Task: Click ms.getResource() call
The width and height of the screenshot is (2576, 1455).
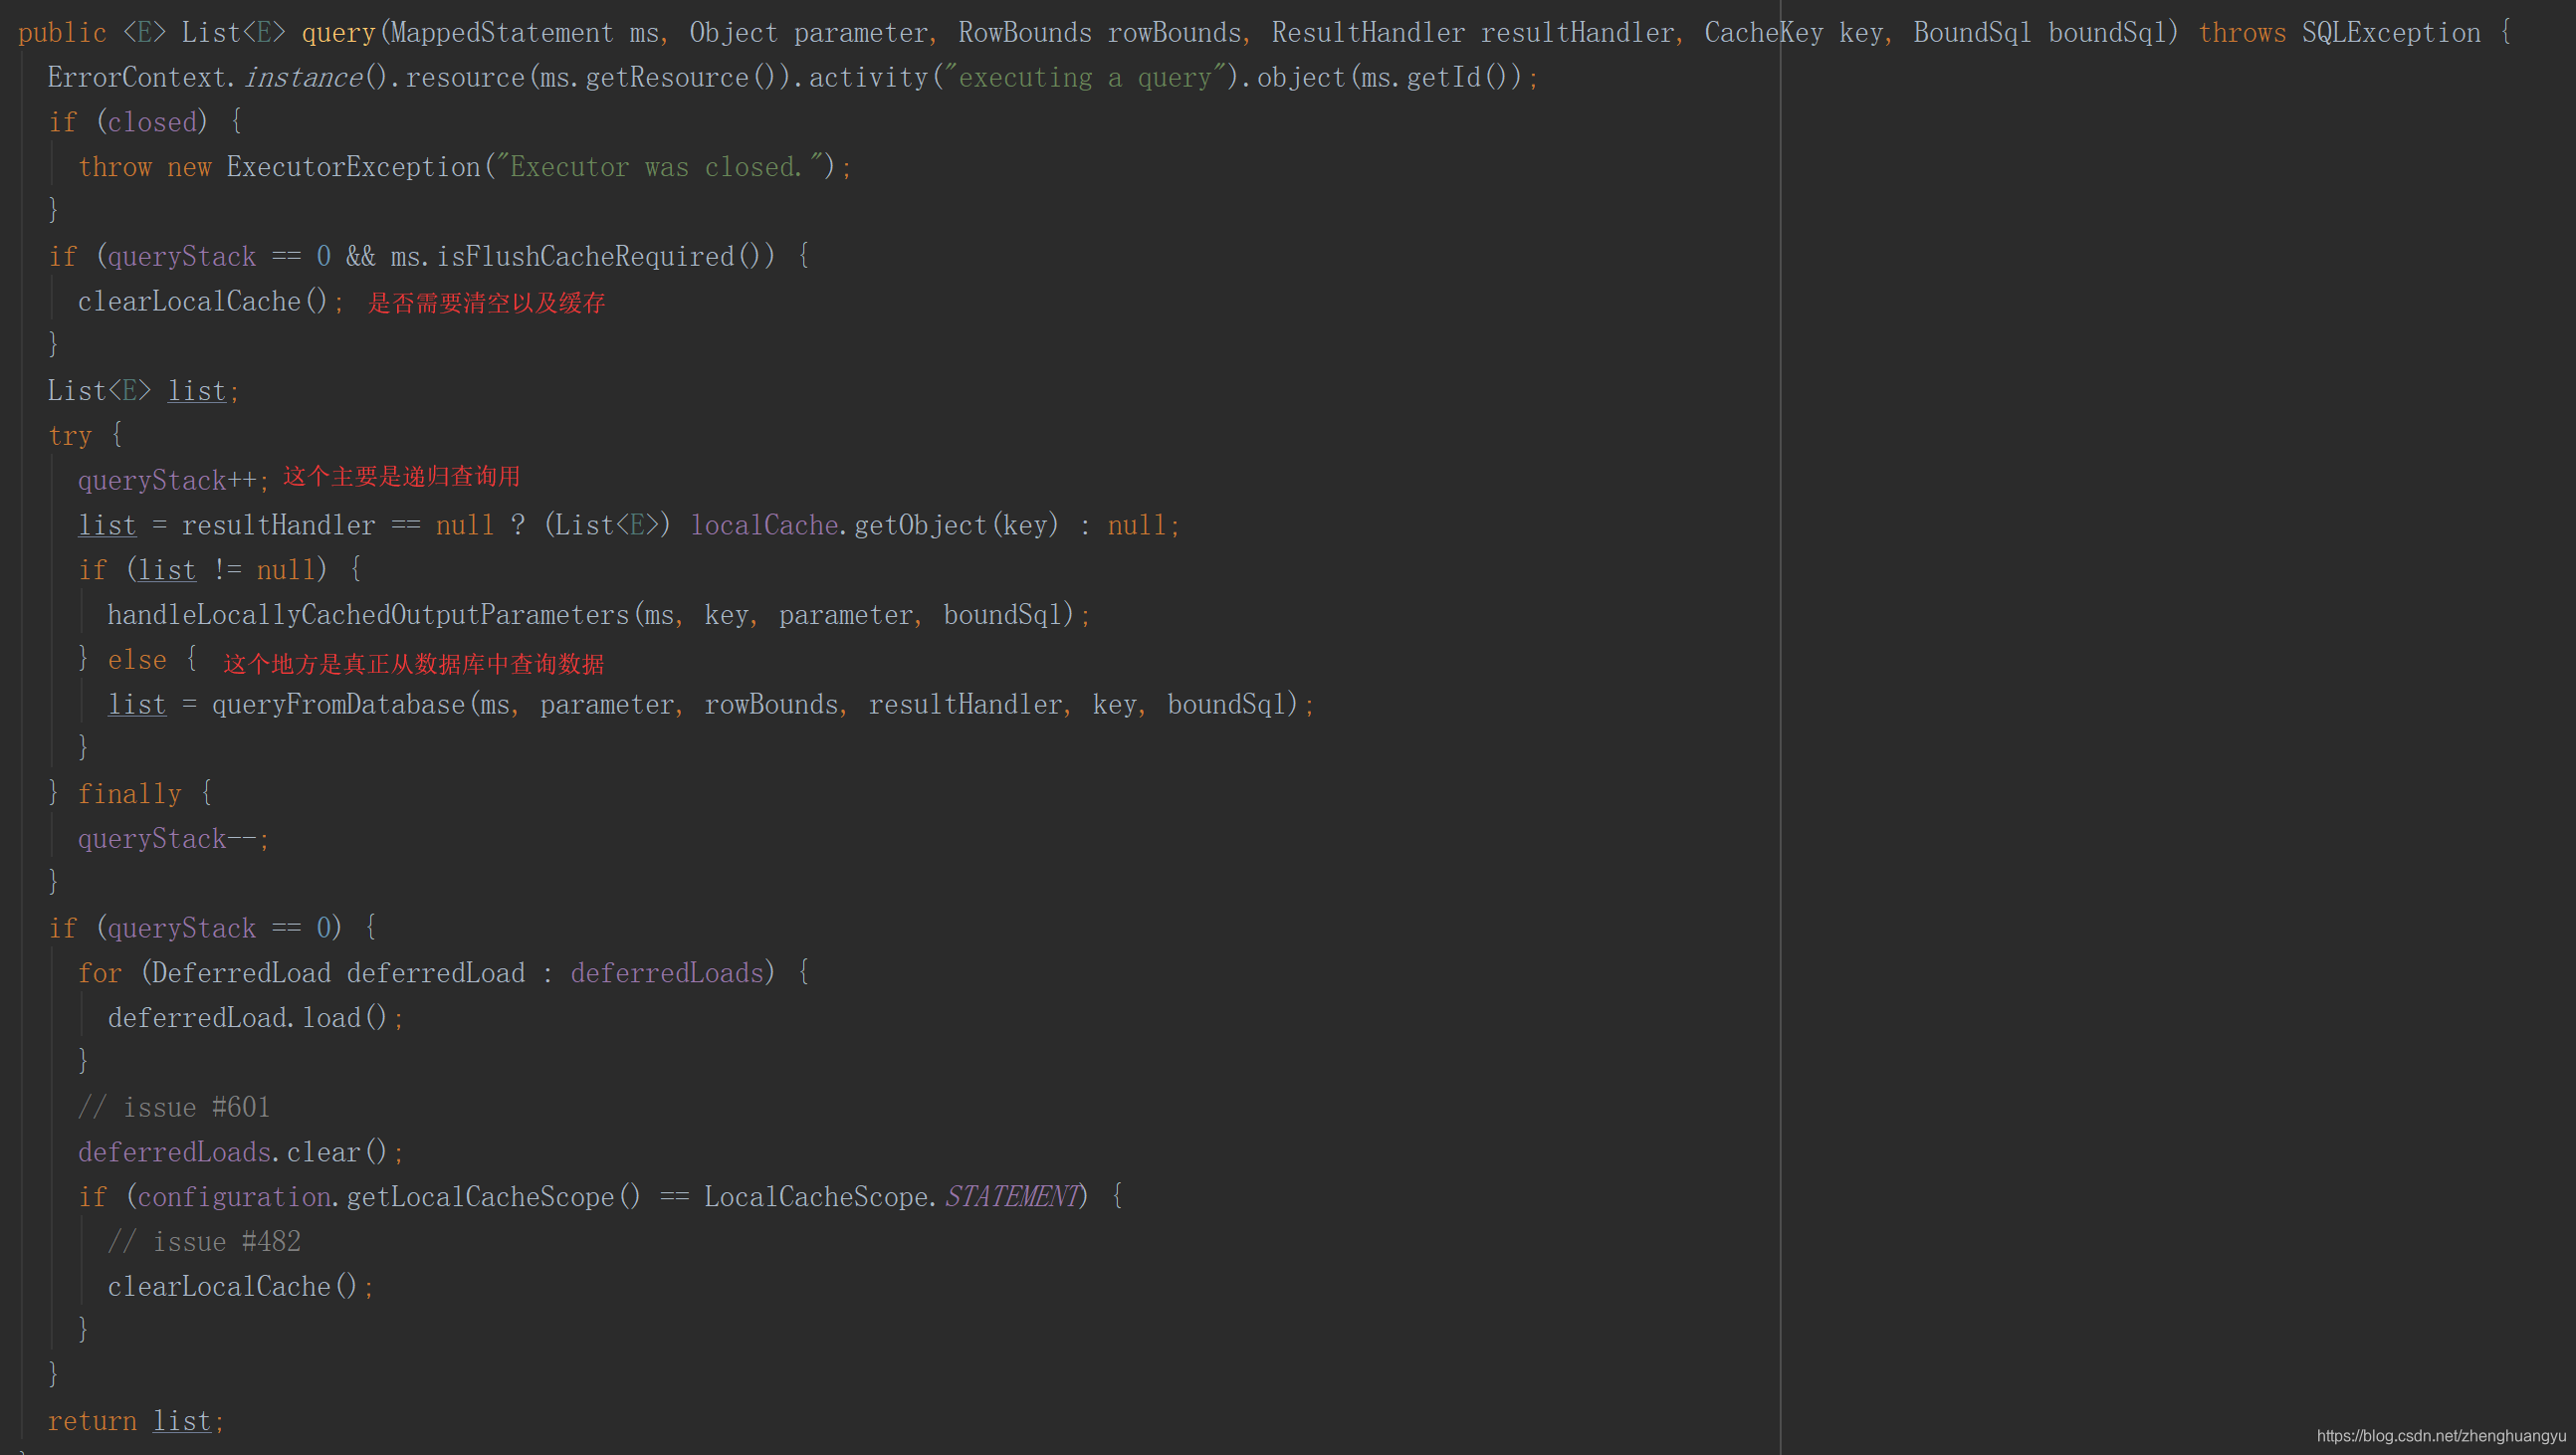Action: tap(661, 77)
